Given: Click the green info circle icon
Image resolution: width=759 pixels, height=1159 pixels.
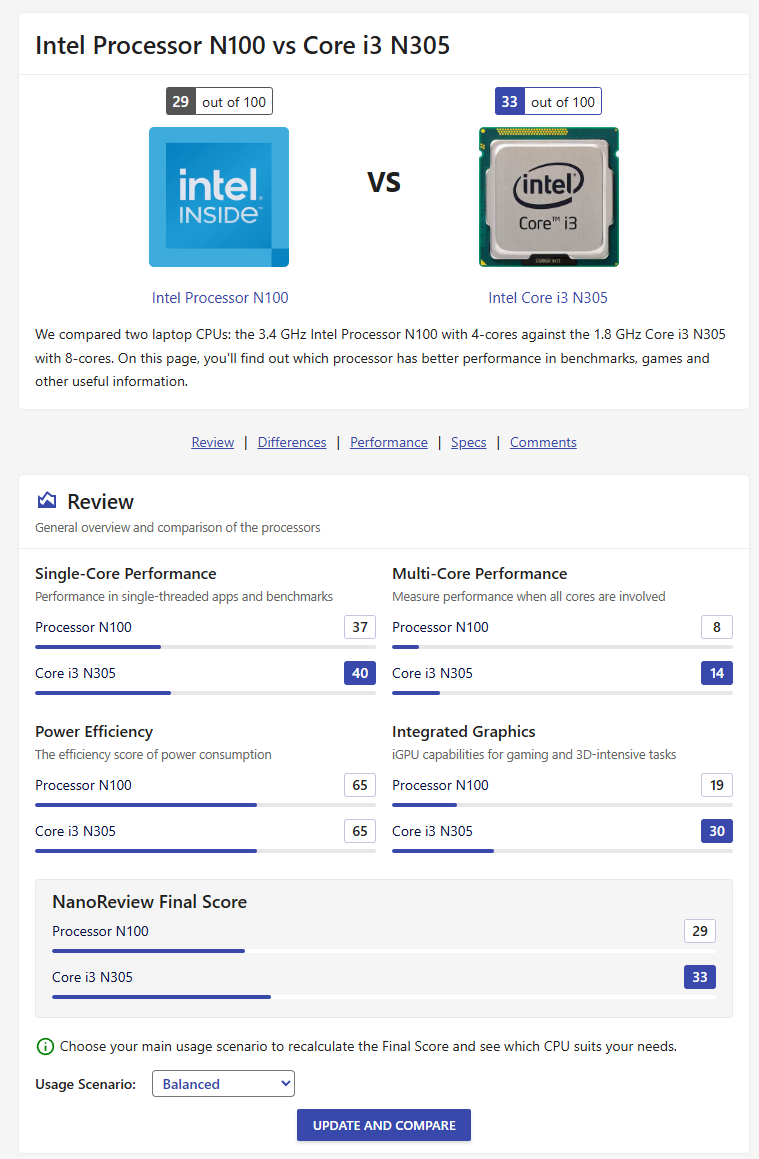Looking at the screenshot, I should pos(44,1046).
